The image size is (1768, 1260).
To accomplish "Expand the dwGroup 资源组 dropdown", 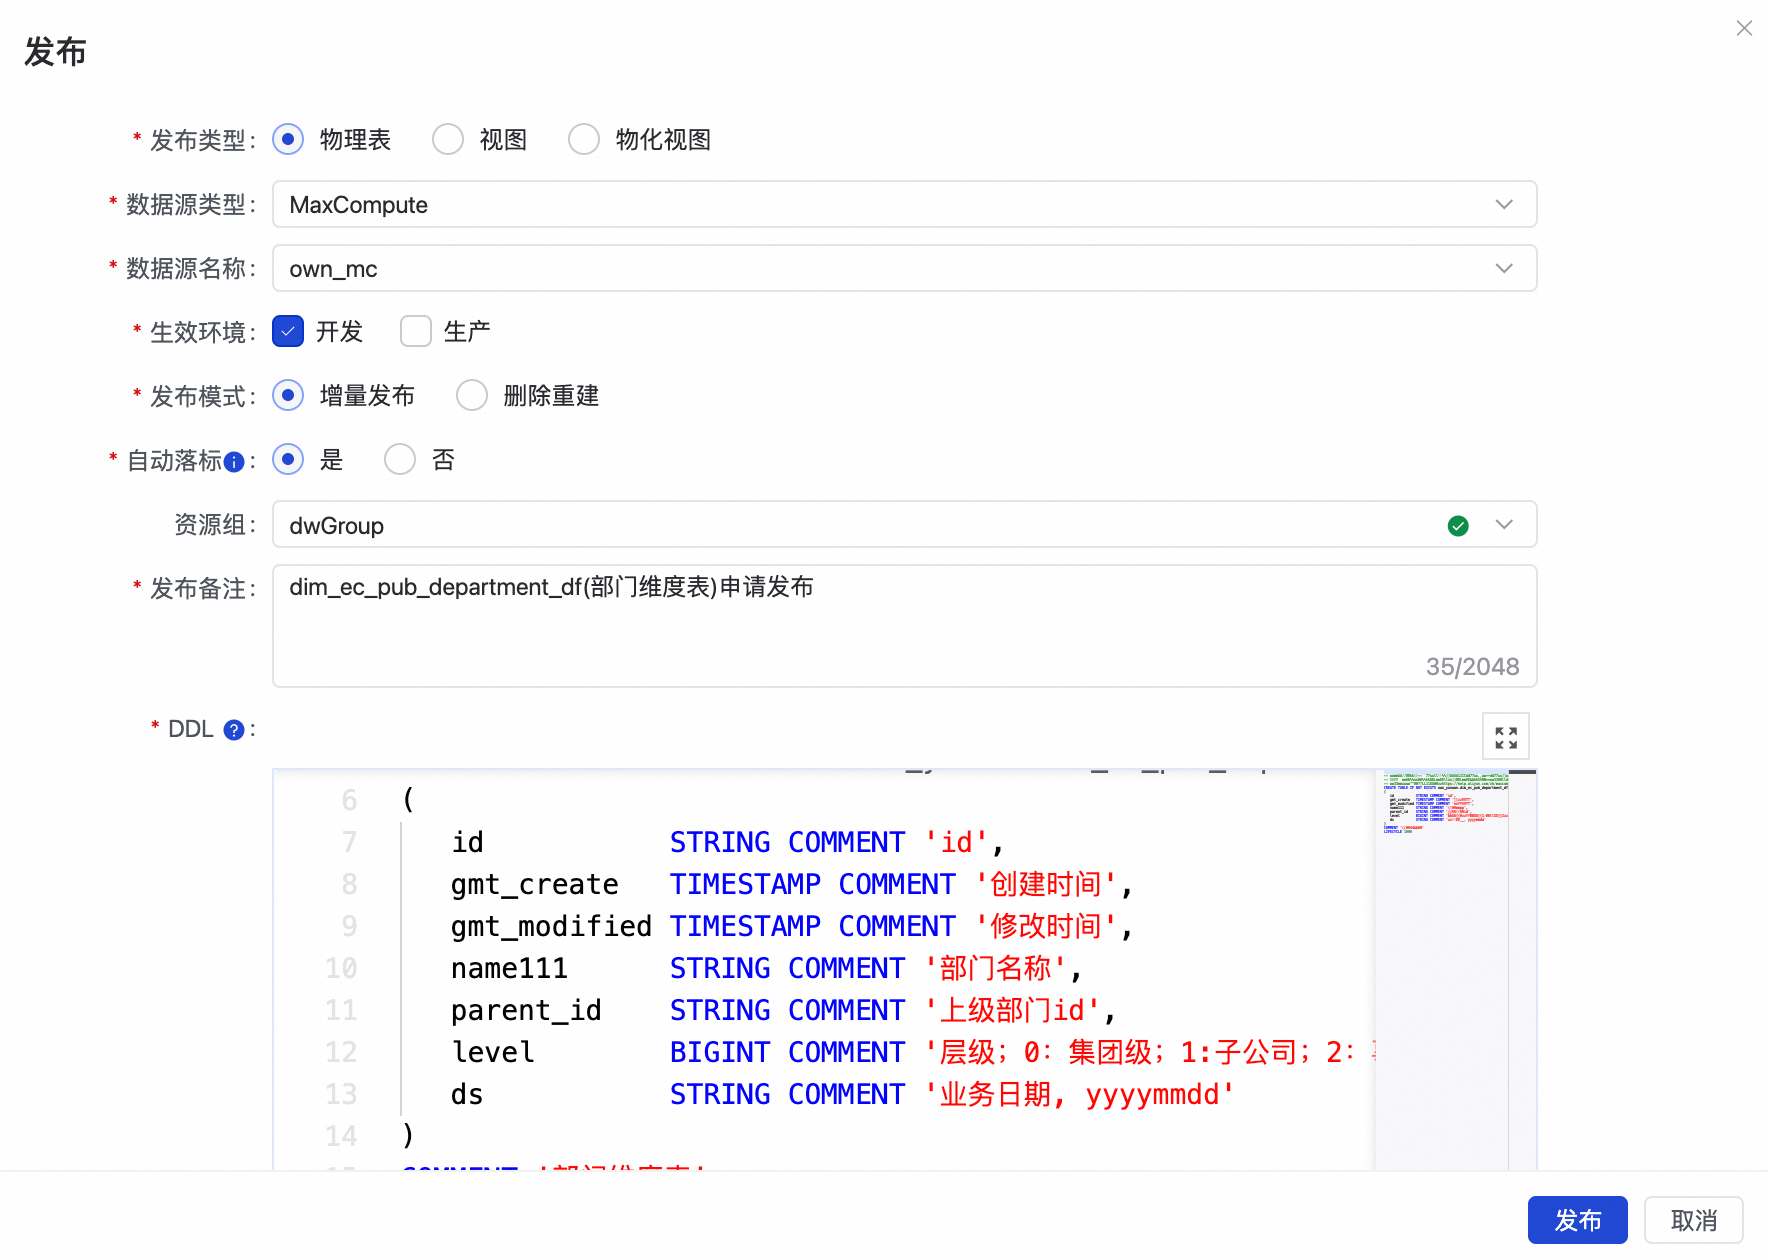I will [1504, 524].
